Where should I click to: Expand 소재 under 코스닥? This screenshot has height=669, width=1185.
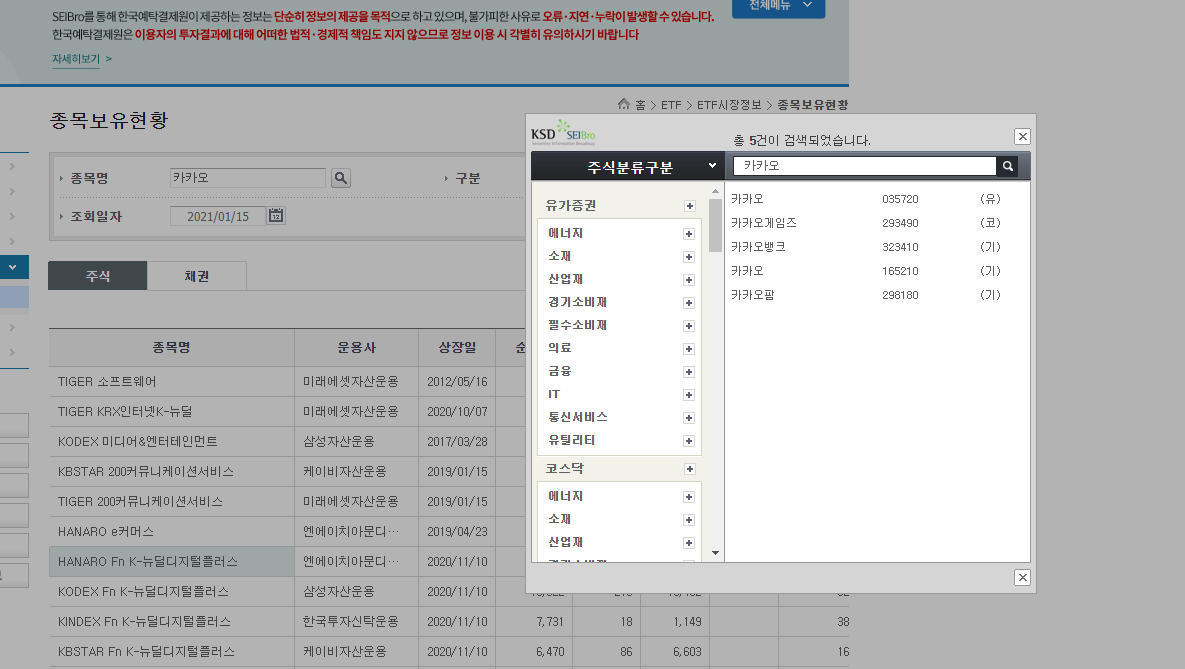point(688,519)
